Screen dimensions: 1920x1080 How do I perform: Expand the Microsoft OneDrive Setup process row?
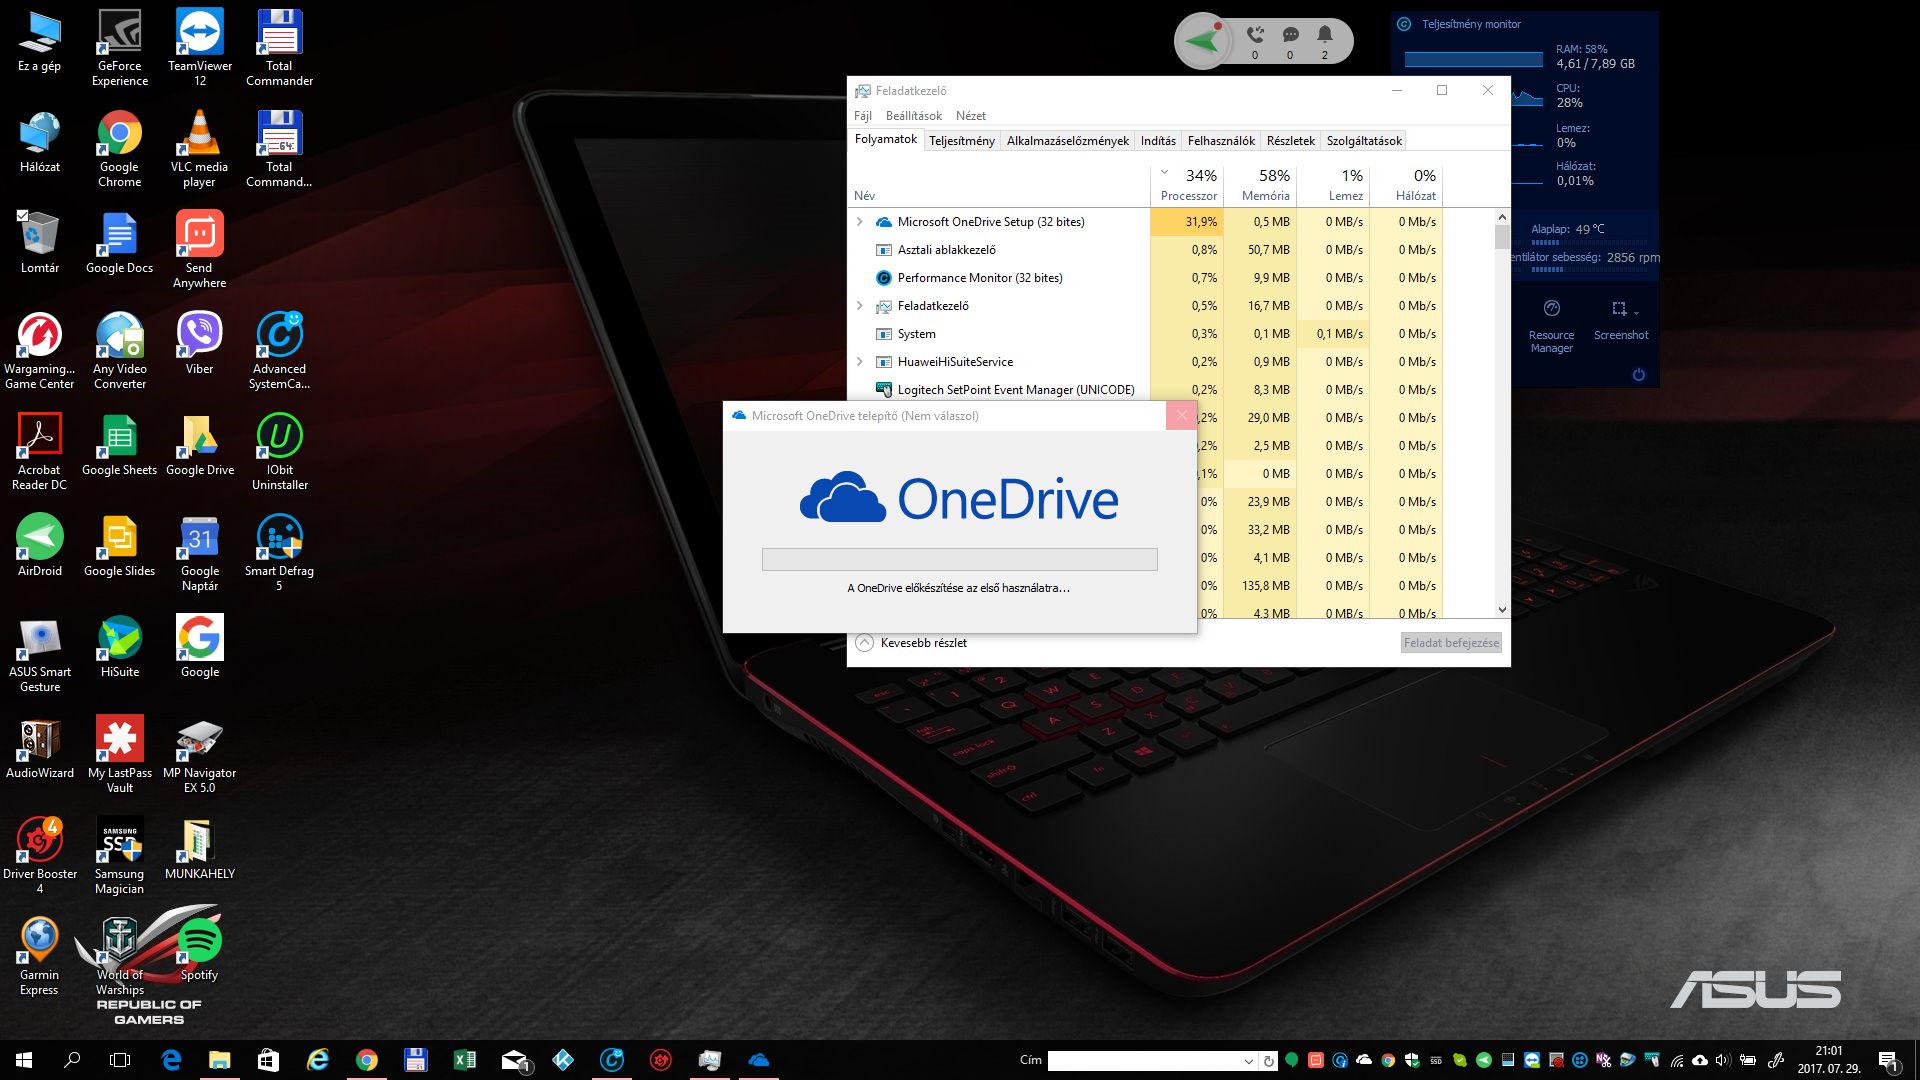pyautogui.click(x=860, y=222)
